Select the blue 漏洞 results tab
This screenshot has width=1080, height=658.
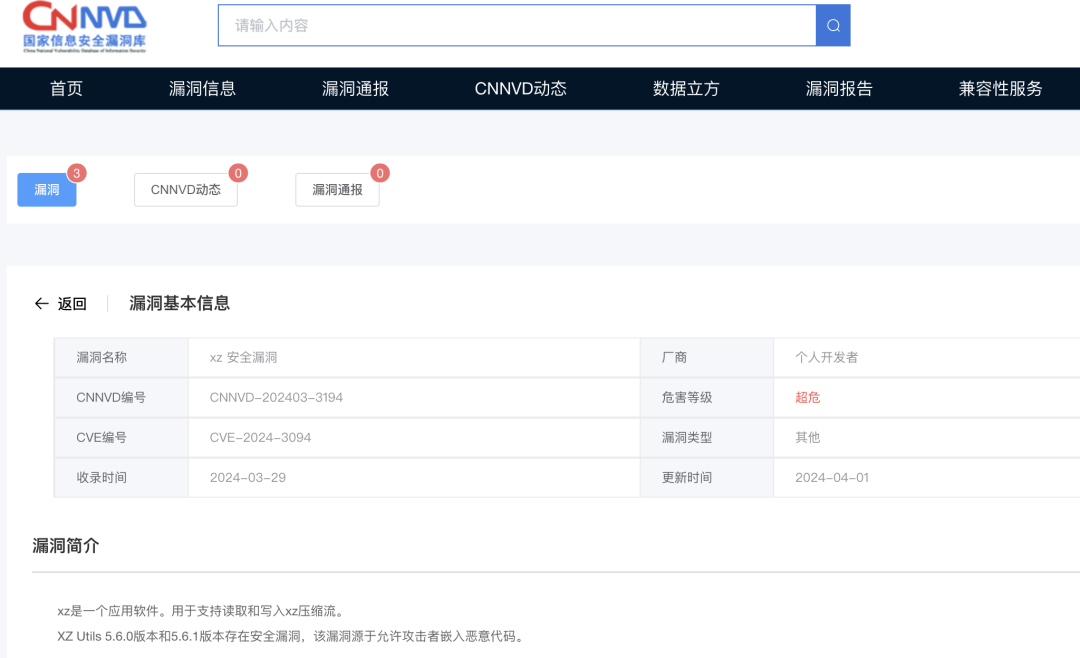point(47,189)
